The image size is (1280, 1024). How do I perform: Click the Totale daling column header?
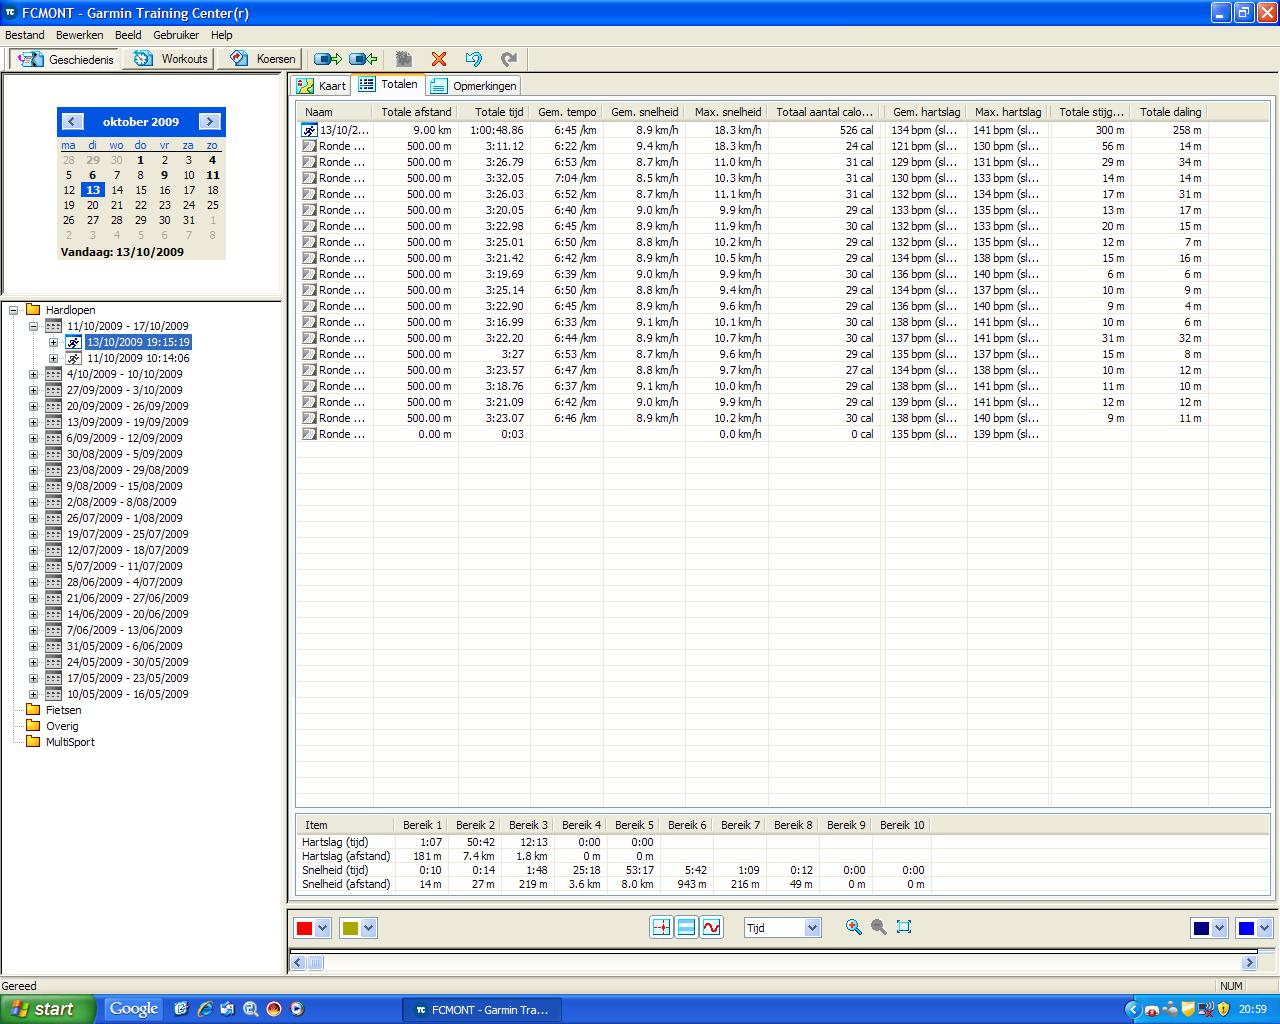point(1170,112)
